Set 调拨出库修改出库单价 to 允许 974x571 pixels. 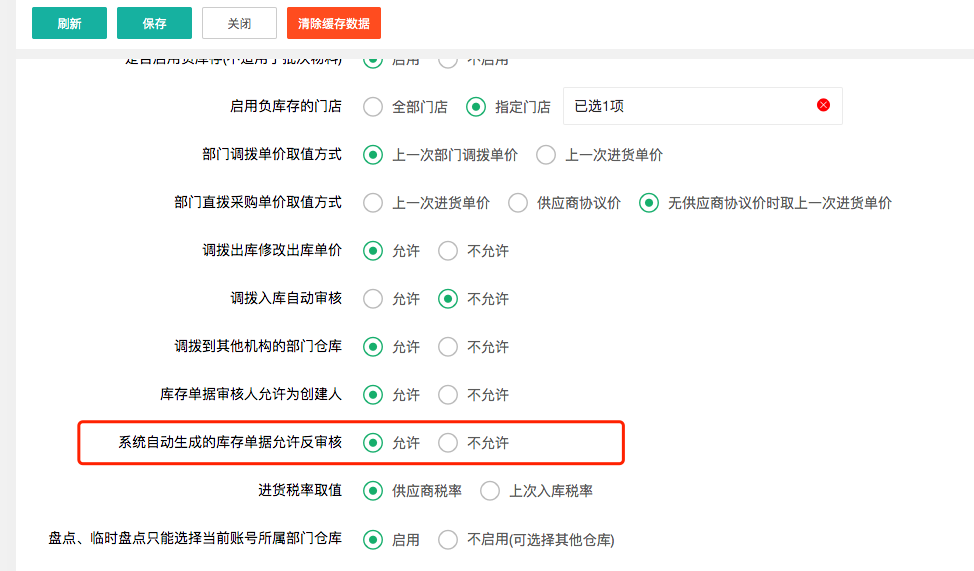click(x=373, y=251)
